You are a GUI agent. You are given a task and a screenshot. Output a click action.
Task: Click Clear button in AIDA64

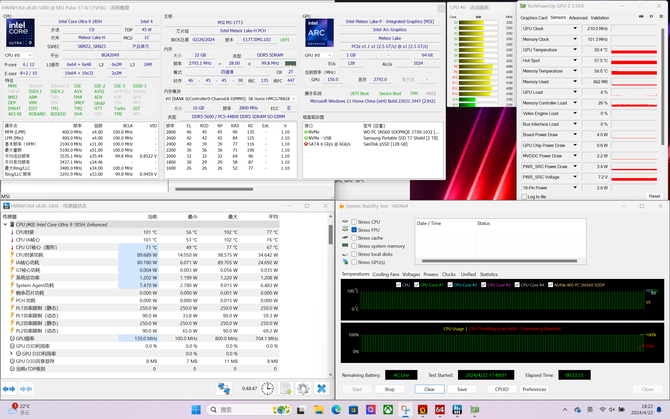[429, 389]
